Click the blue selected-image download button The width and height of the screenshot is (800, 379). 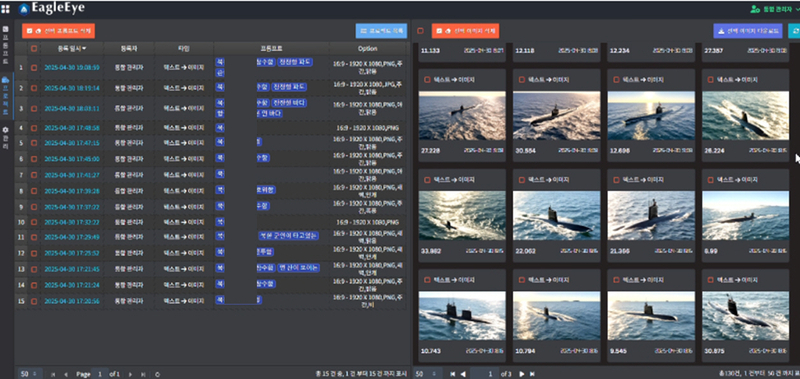(x=747, y=31)
